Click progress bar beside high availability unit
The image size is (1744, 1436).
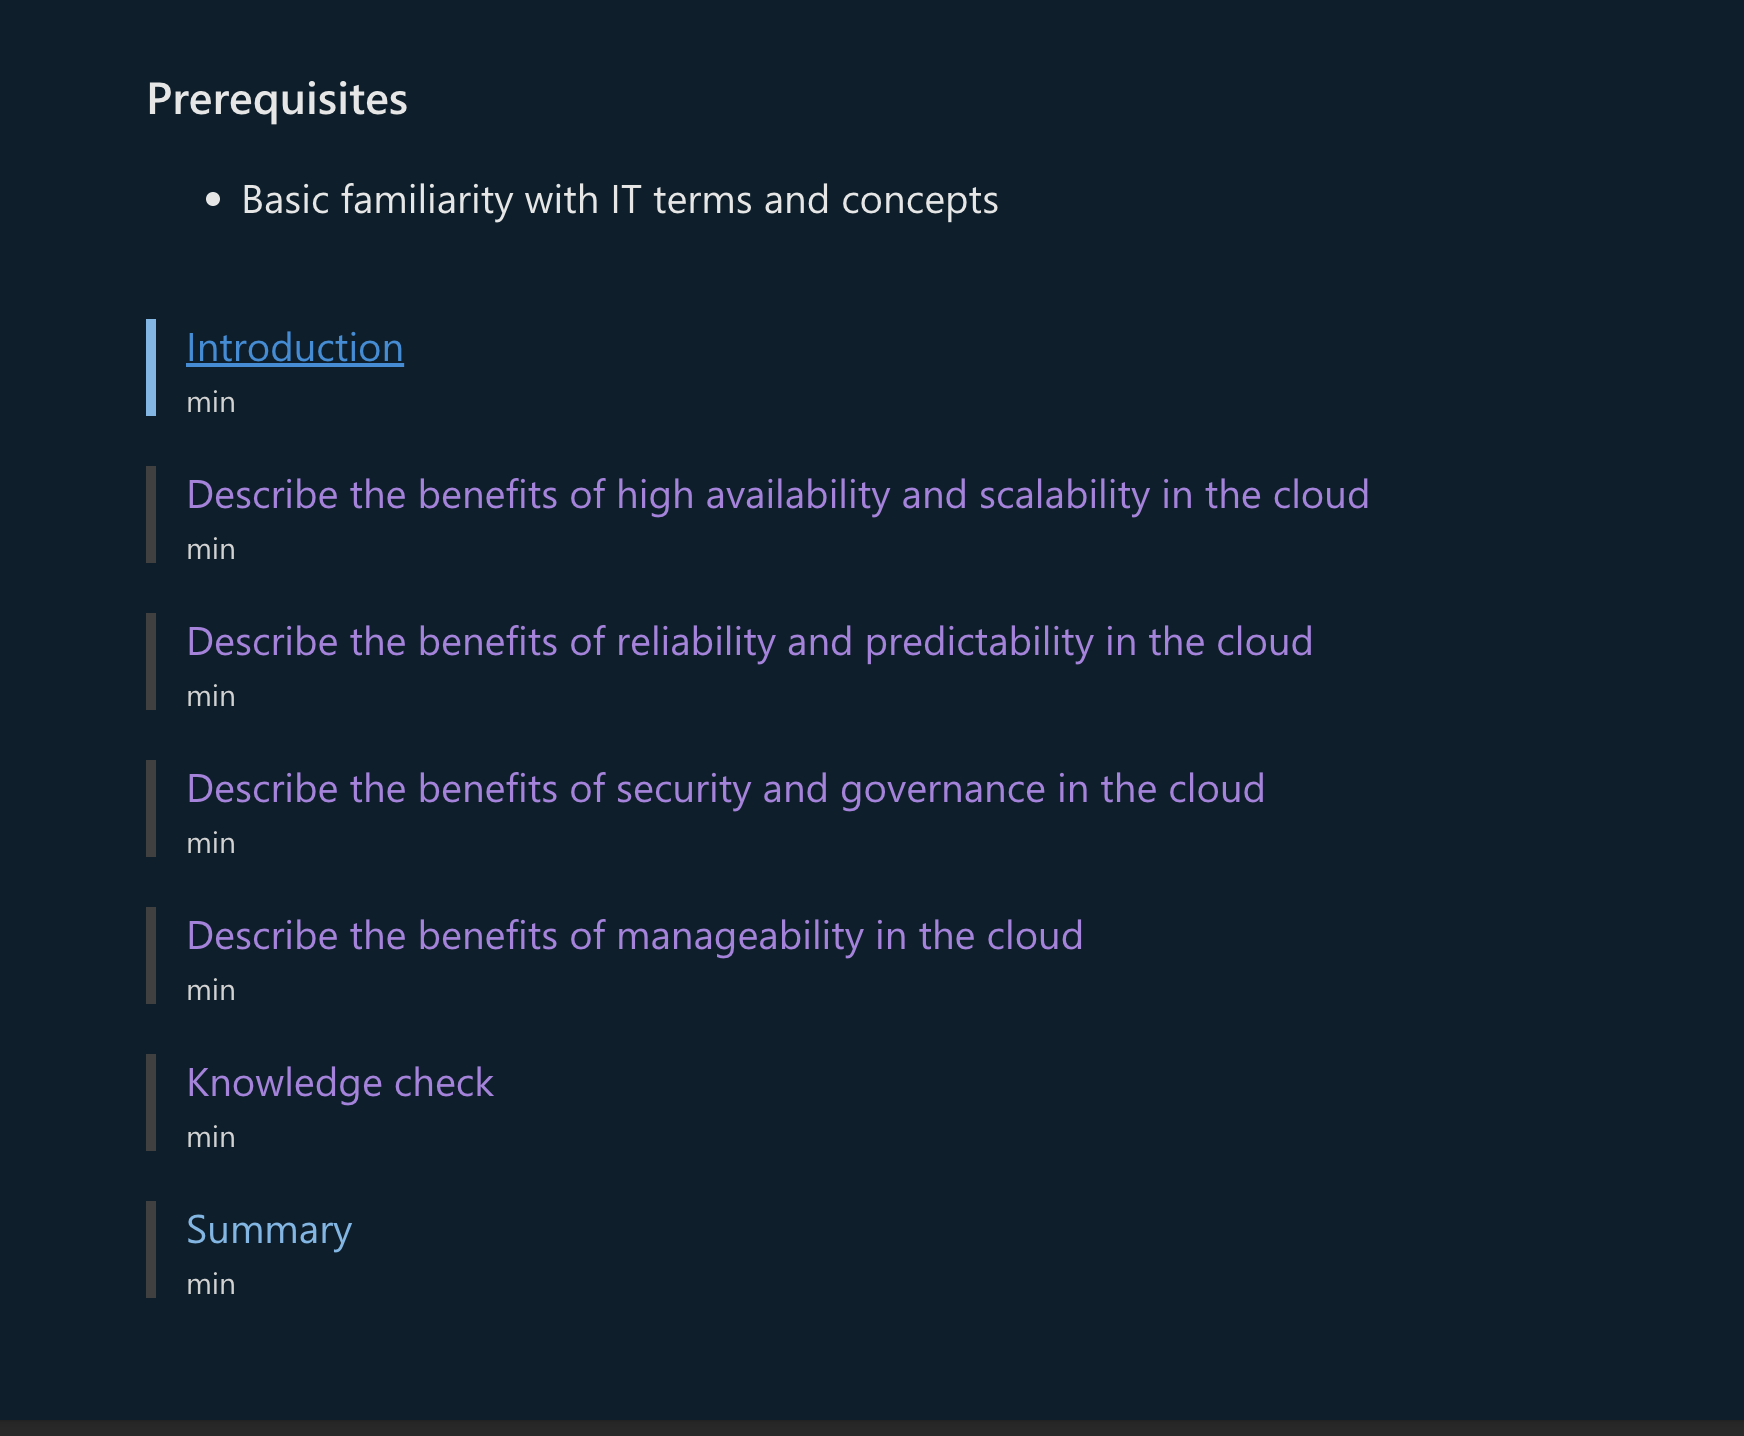(151, 515)
